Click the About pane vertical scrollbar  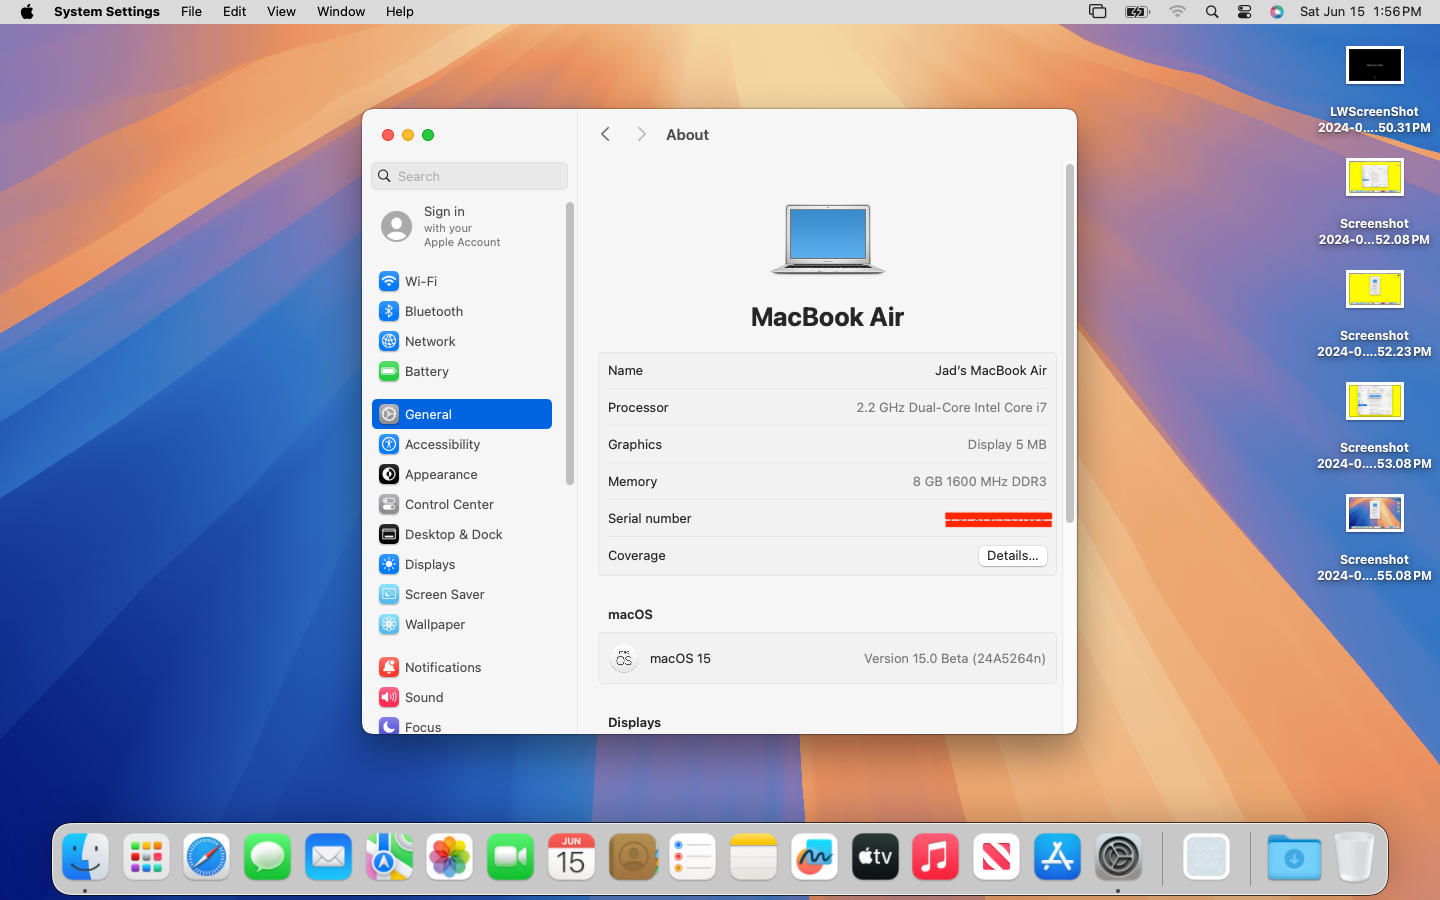click(1069, 343)
